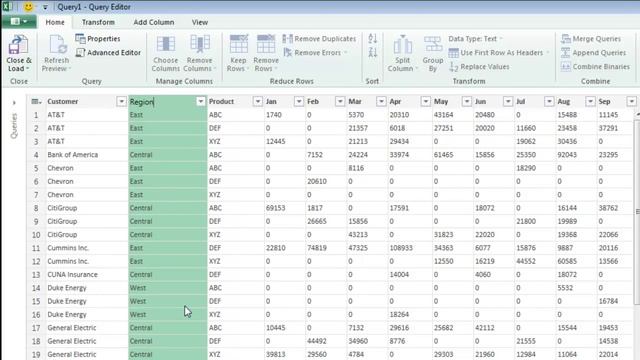Click Remove Errors
The height and width of the screenshot is (360, 640).
[x=312, y=53]
